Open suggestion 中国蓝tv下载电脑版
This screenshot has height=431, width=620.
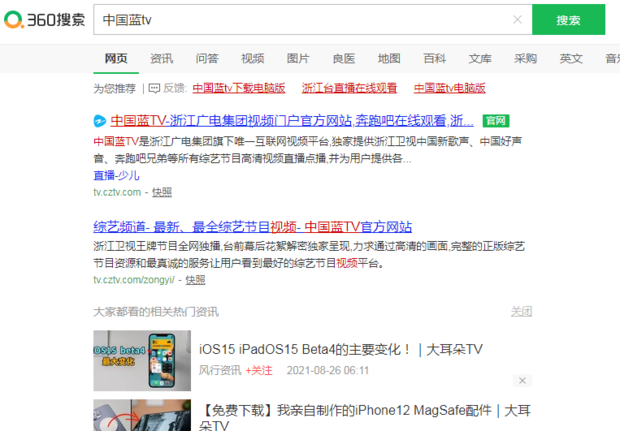pos(239,88)
